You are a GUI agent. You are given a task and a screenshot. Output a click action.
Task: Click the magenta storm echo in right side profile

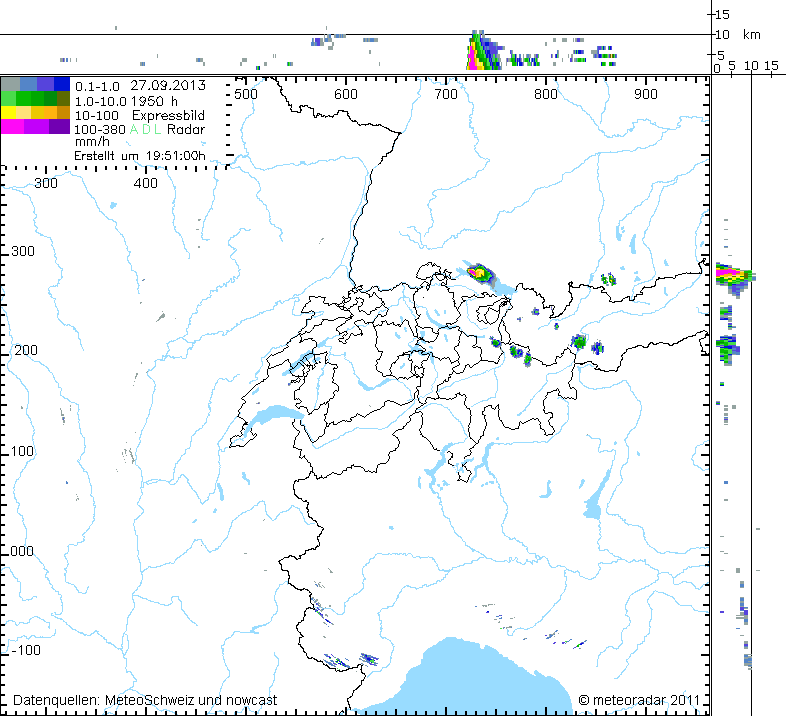click(734, 277)
